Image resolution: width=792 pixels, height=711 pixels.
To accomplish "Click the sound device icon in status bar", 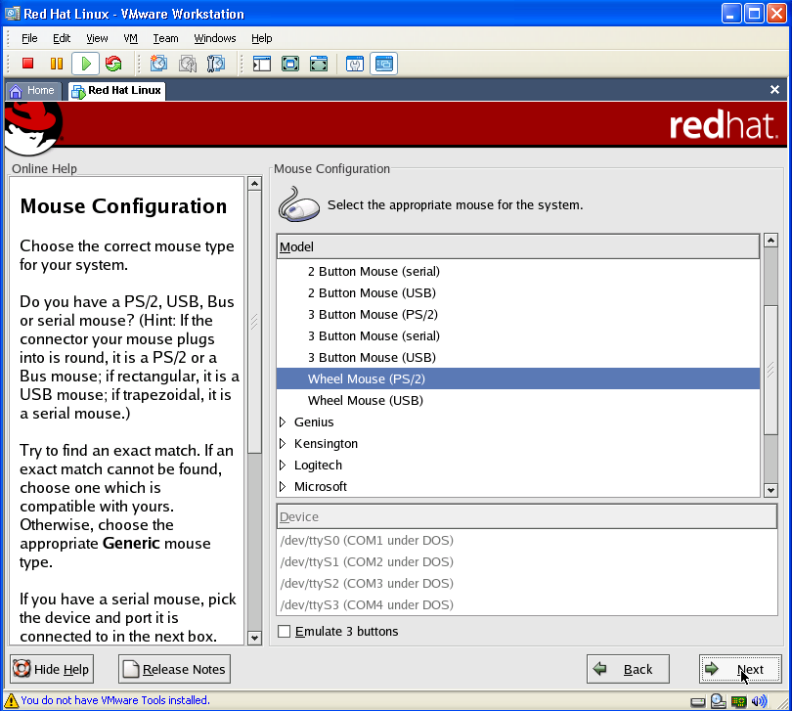I will pos(762,701).
